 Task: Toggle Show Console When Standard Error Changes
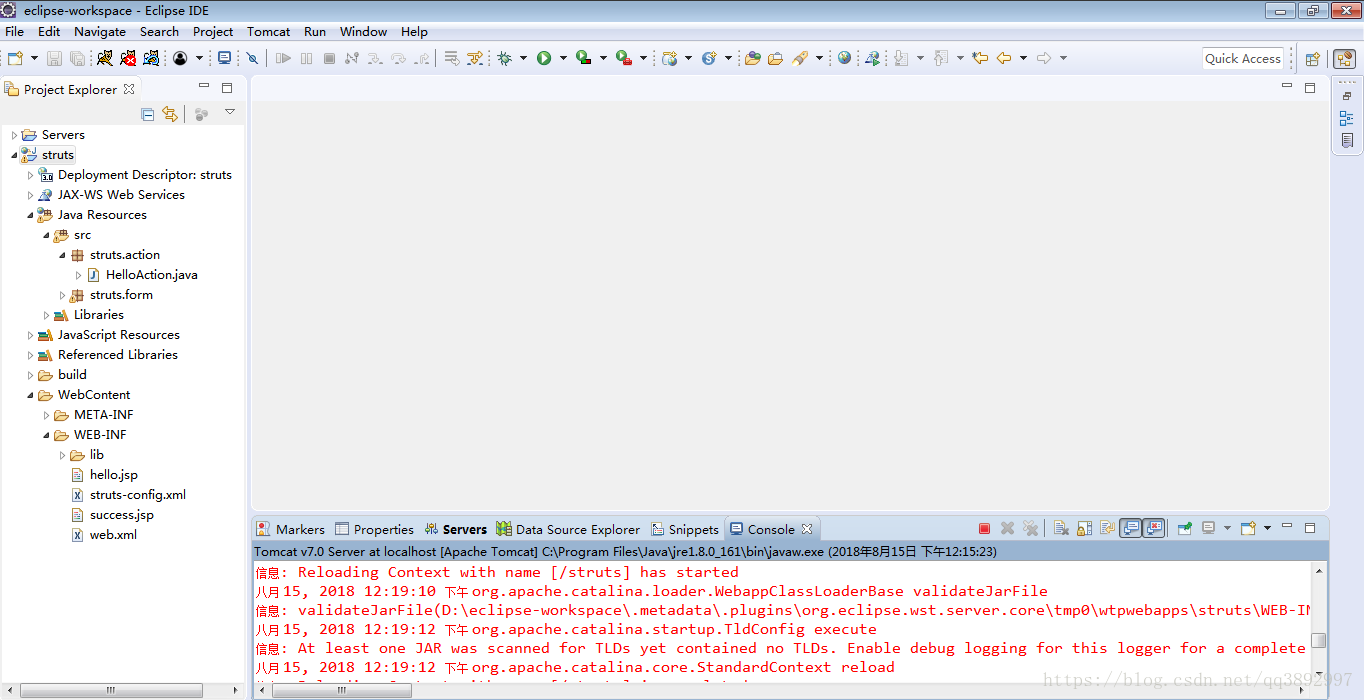pyautogui.click(x=1154, y=528)
